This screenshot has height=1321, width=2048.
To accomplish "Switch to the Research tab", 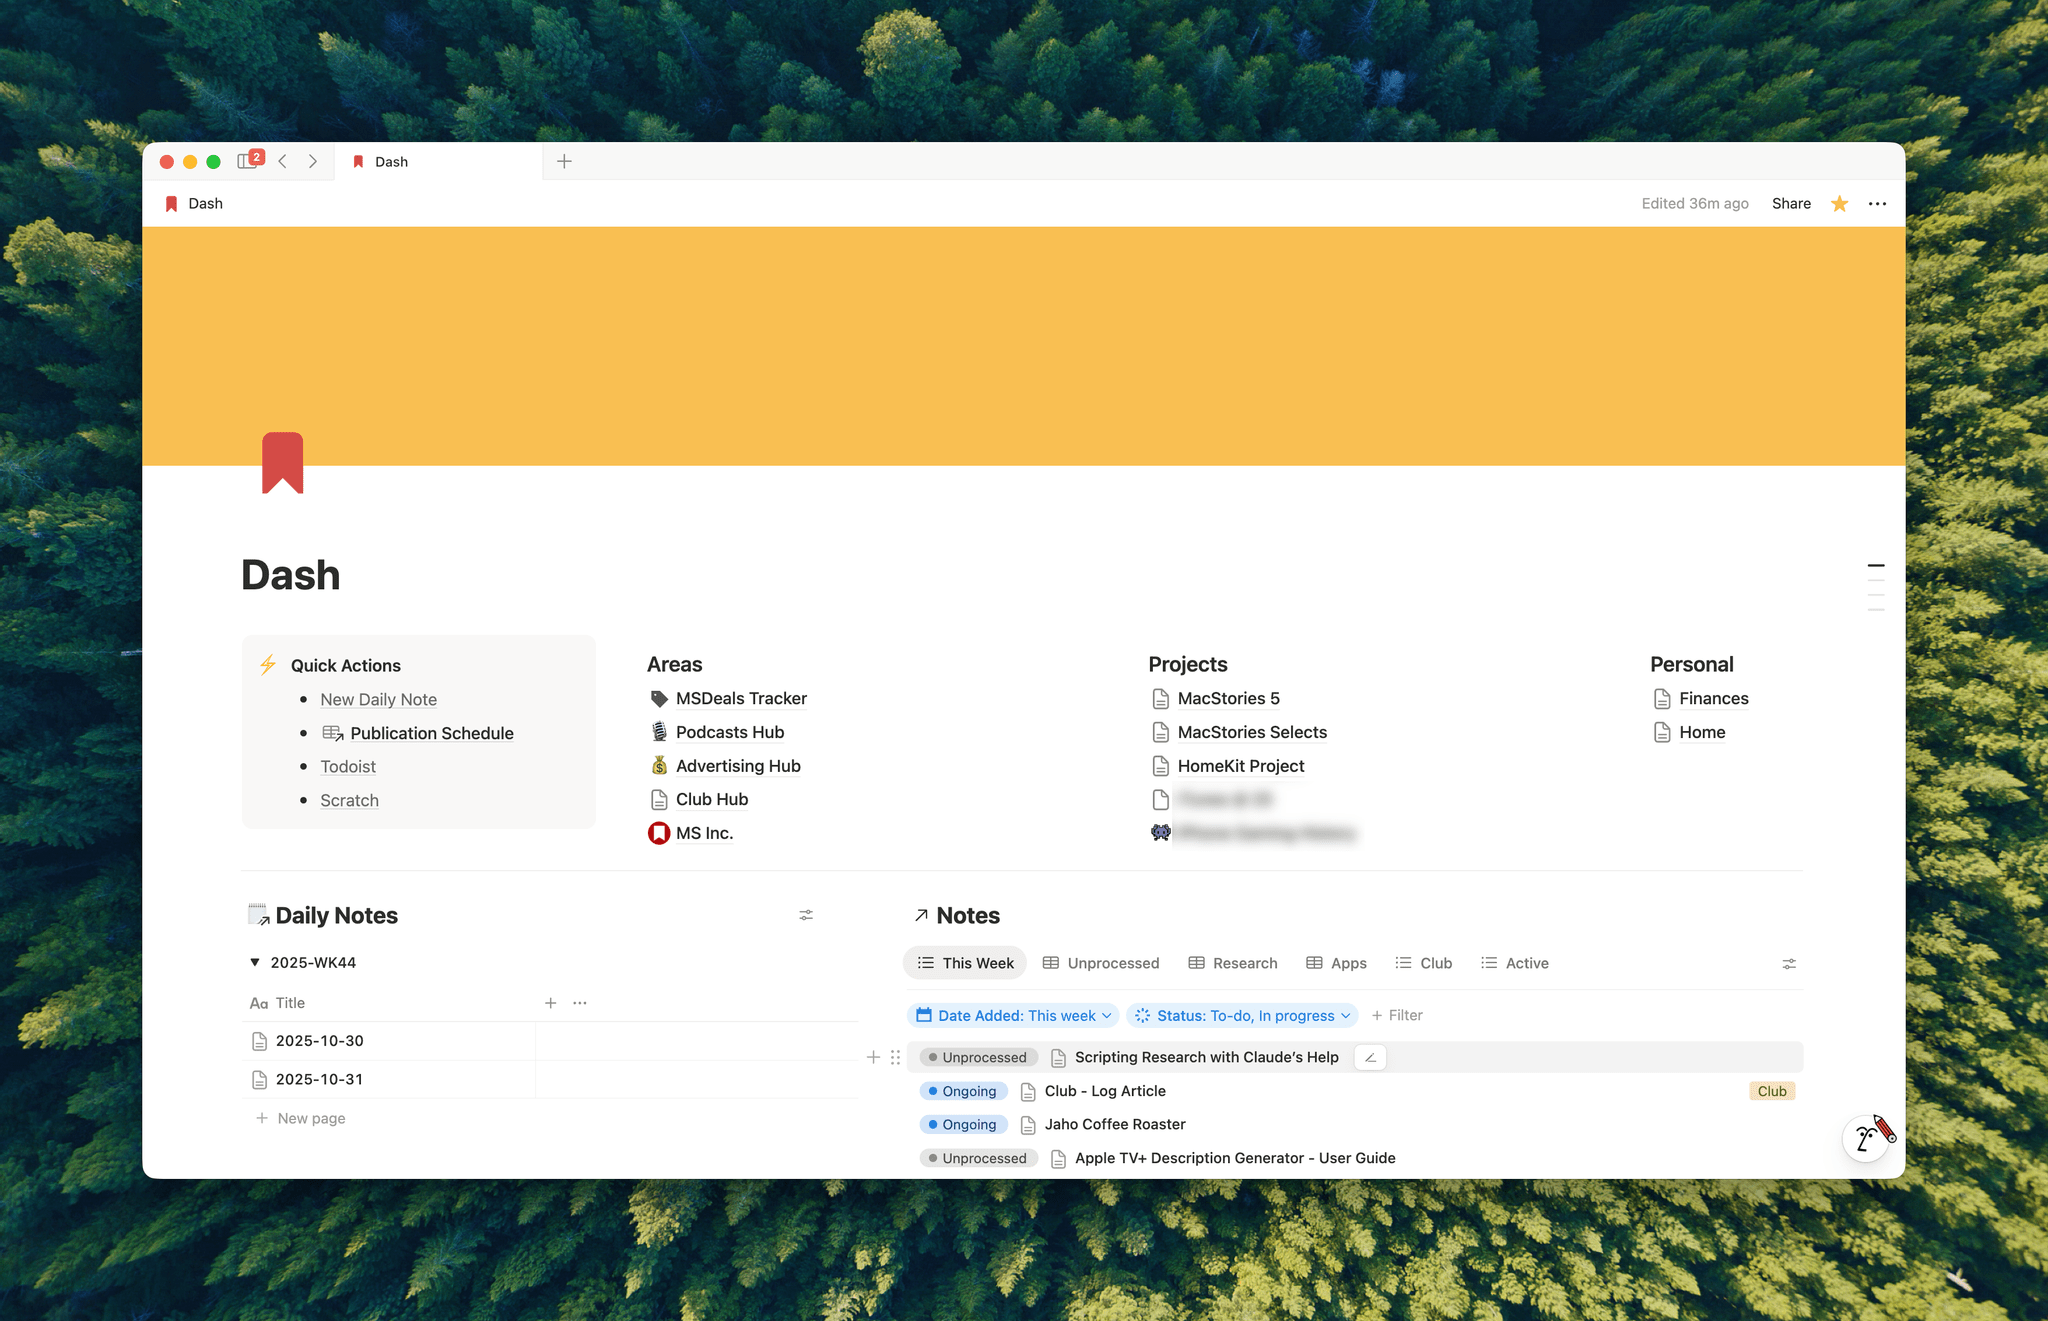I will click(x=1233, y=963).
